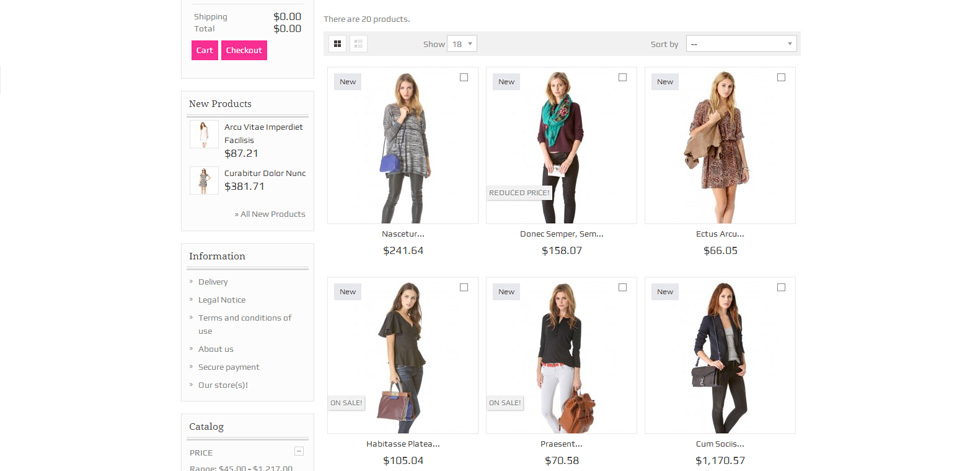
Task: Tick compare checkbox on Donec Semper product
Action: [622, 77]
